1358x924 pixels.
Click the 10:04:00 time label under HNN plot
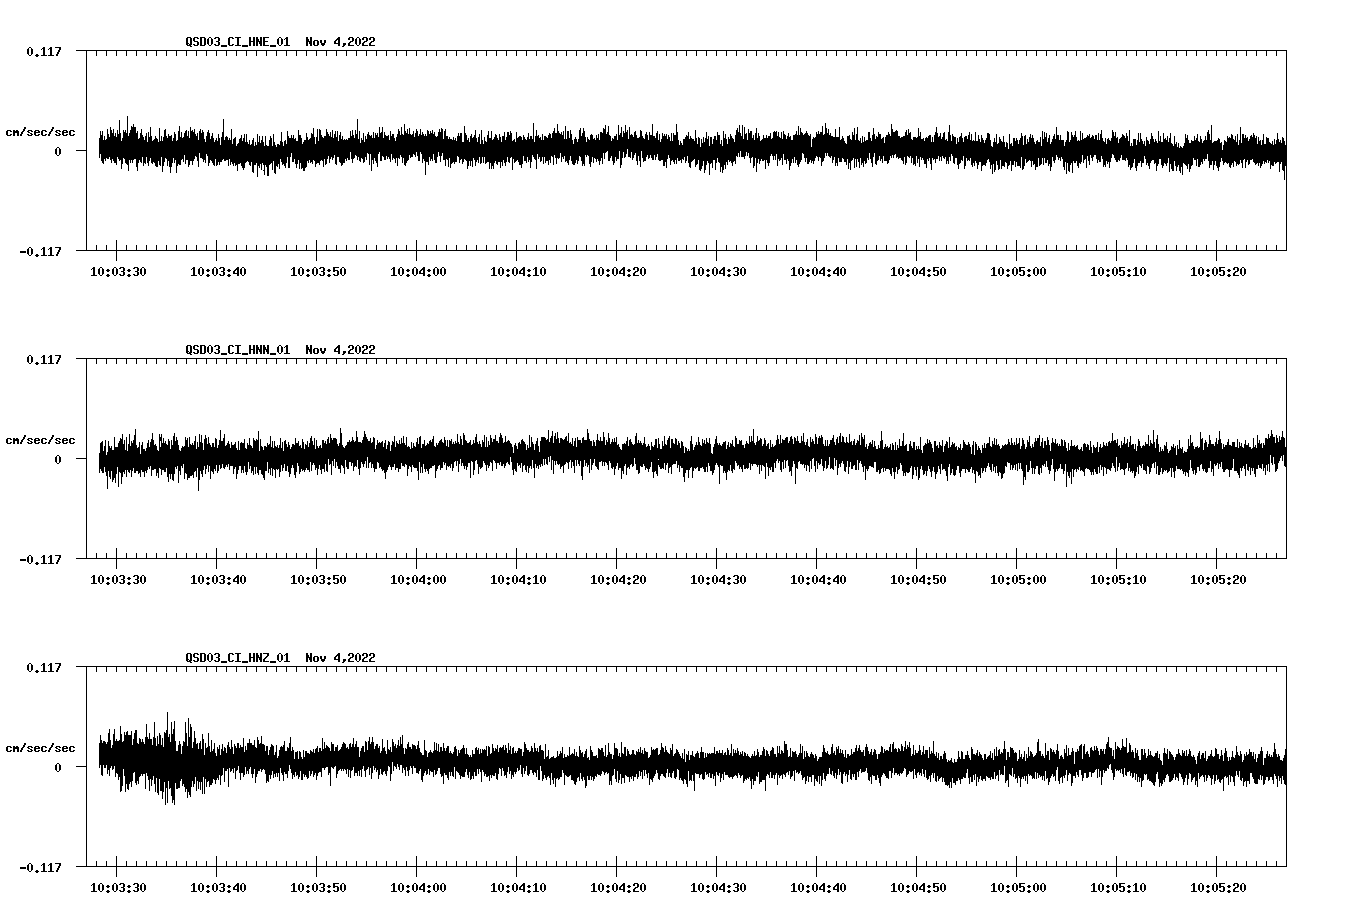[x=418, y=580]
